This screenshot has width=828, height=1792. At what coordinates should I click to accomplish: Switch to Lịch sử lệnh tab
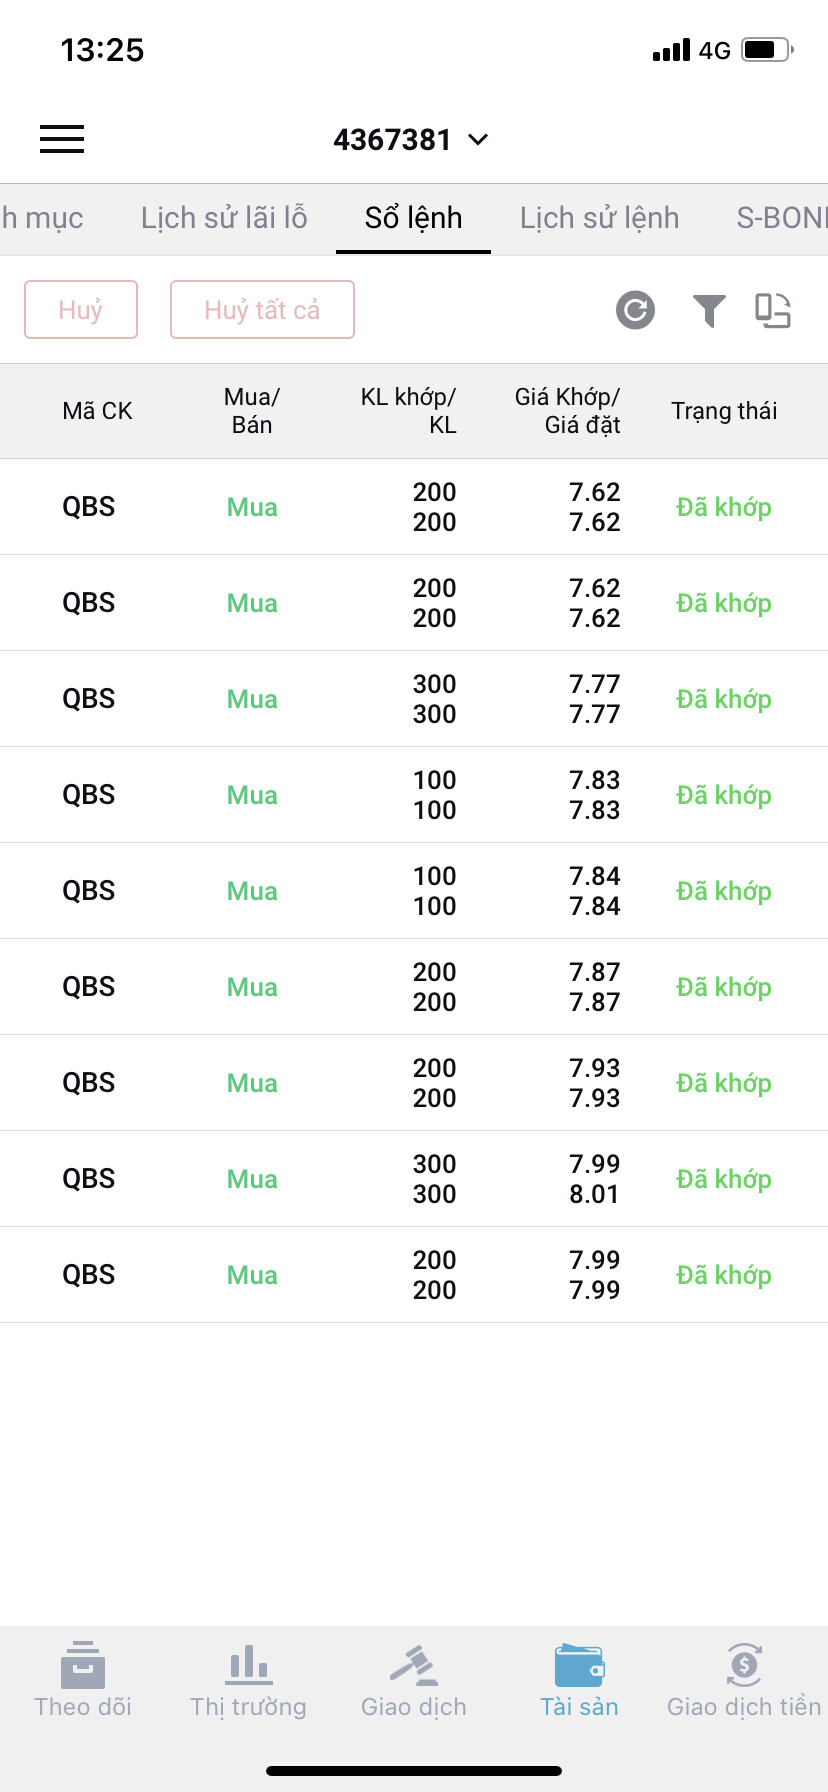click(599, 218)
